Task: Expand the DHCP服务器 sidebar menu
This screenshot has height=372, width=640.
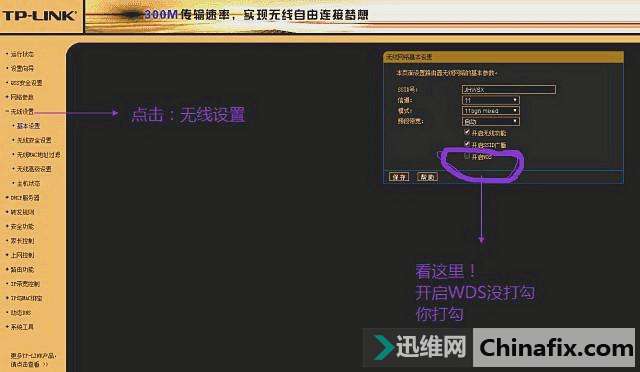Action: point(24,198)
